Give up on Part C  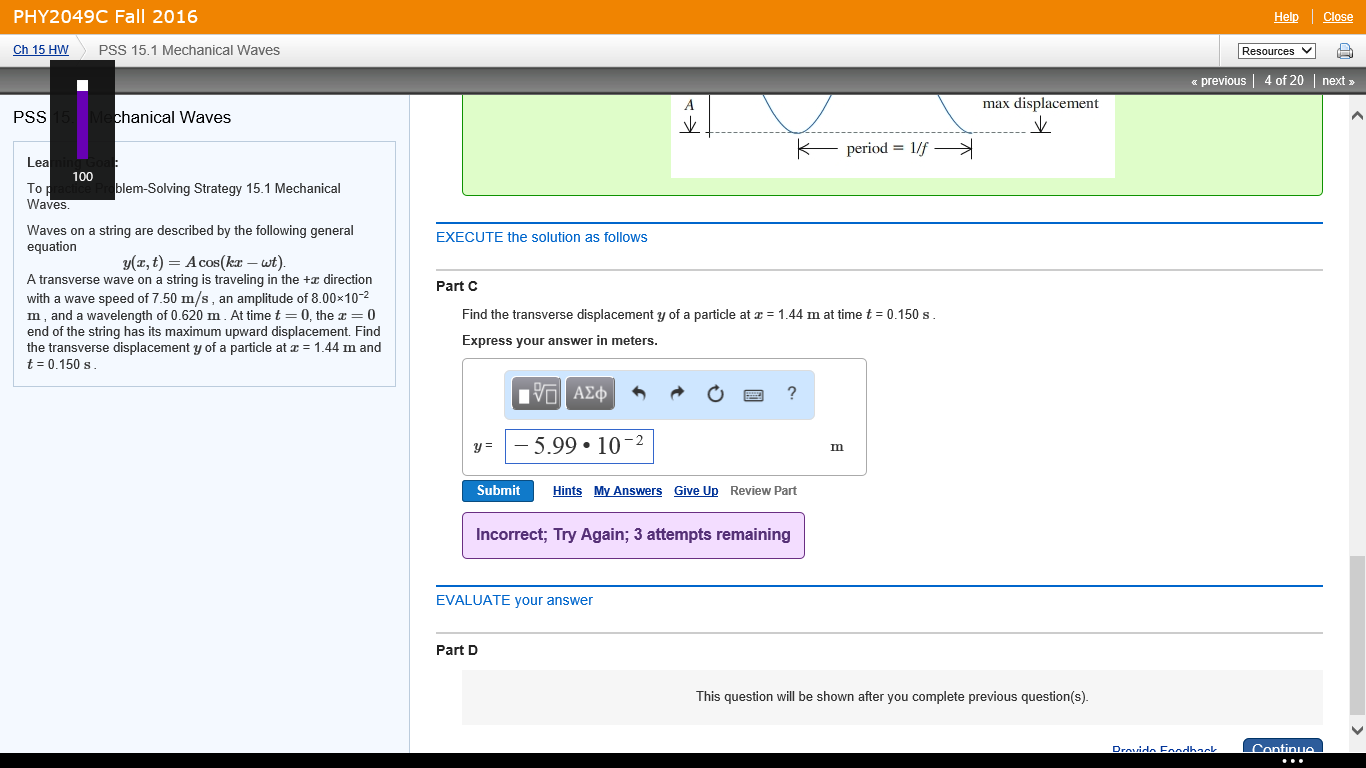pos(695,490)
